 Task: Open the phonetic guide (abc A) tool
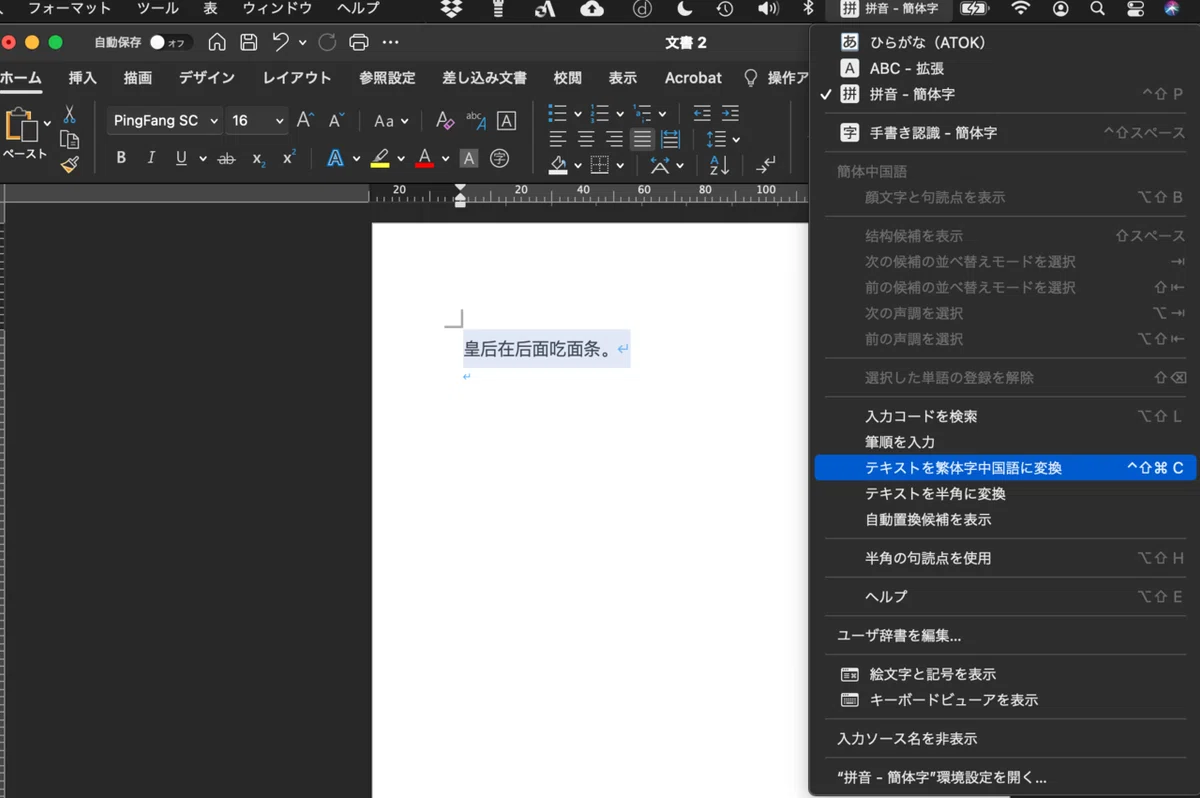(x=476, y=121)
